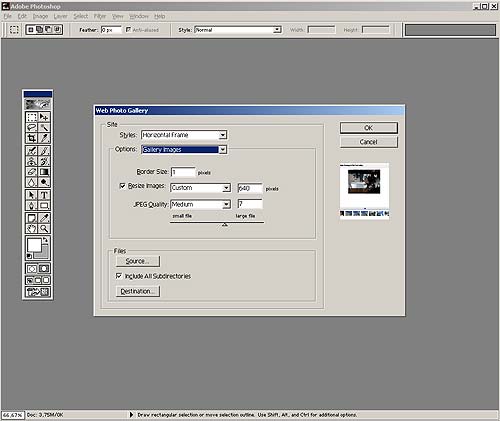
Task: Select the Dodge tool
Action: pos(44,182)
